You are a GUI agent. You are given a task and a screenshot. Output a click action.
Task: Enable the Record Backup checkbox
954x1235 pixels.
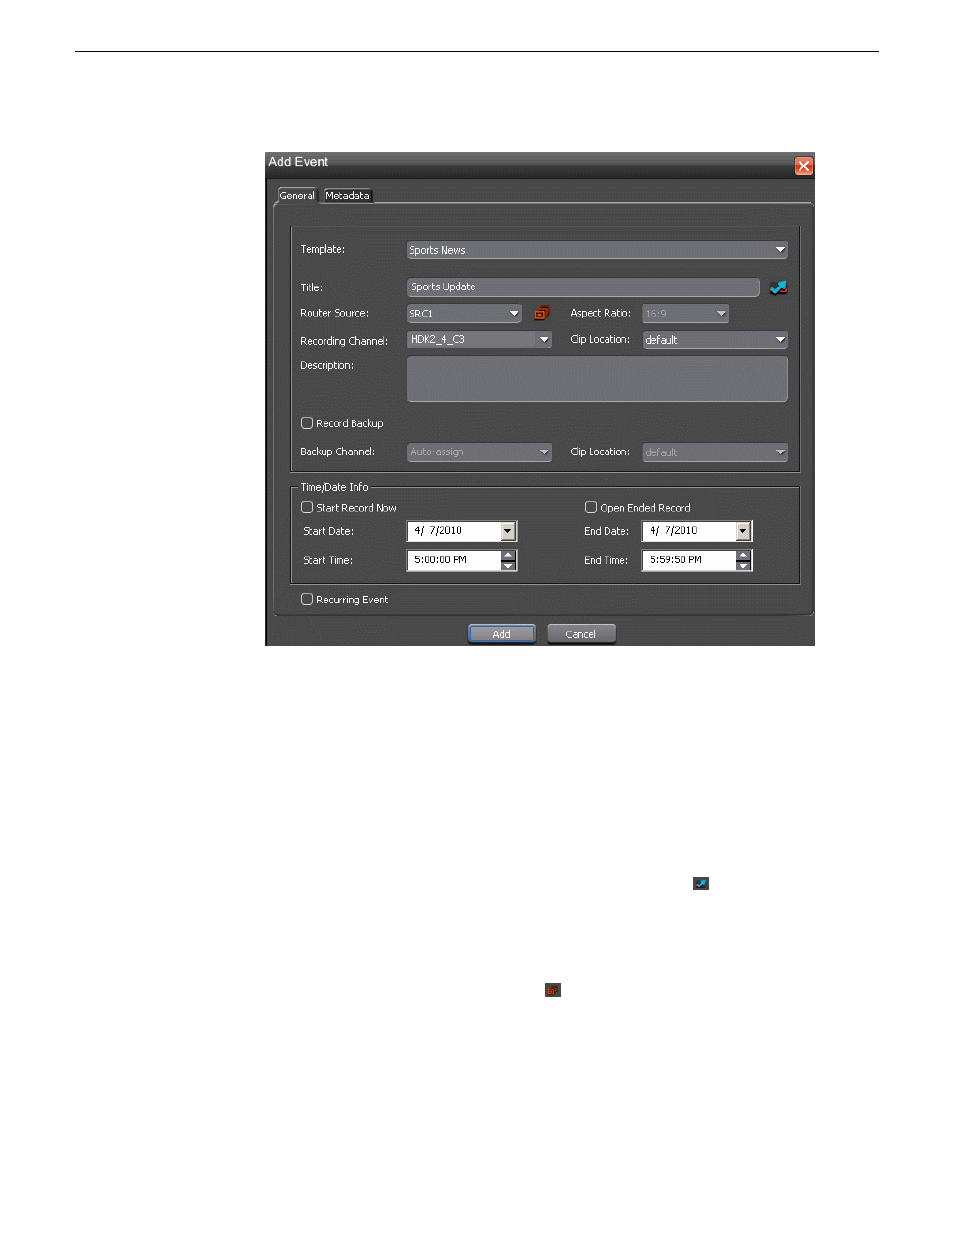click(307, 423)
